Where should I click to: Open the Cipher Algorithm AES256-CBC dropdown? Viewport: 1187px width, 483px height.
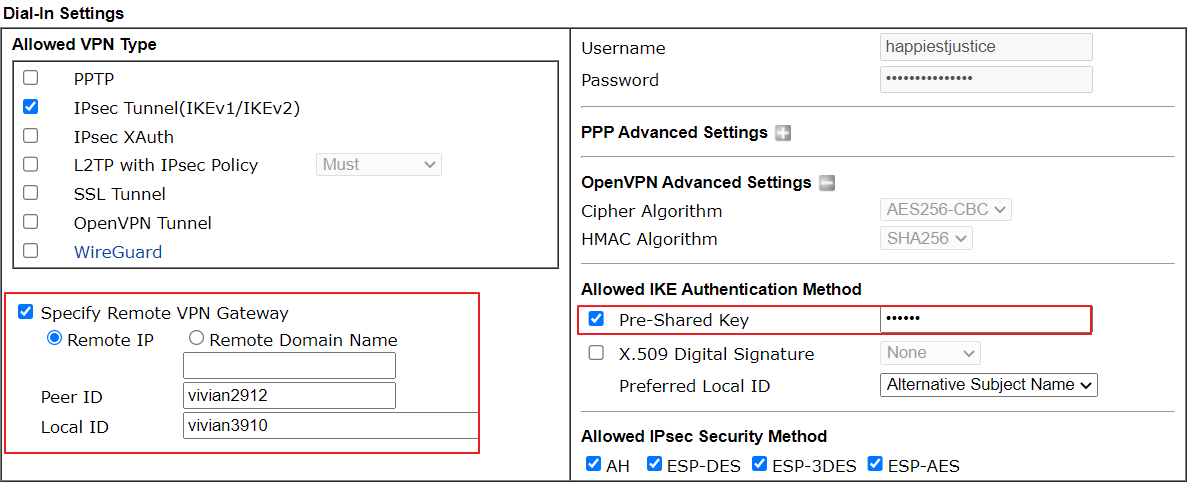pos(946,210)
